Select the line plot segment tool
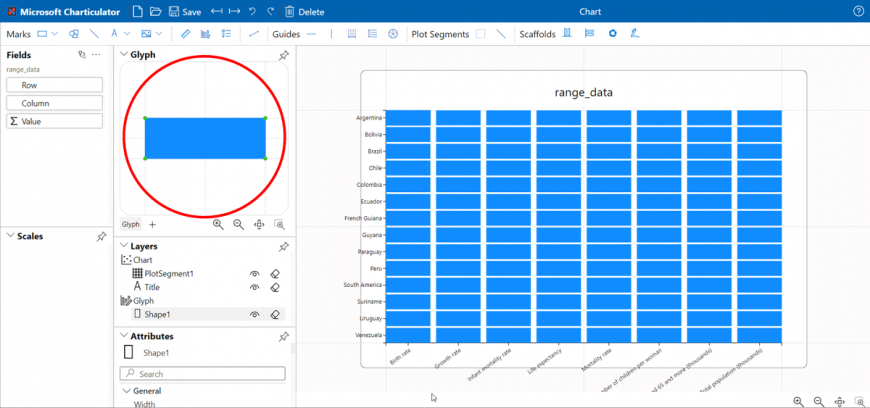This screenshot has height=408, width=870. (x=501, y=34)
